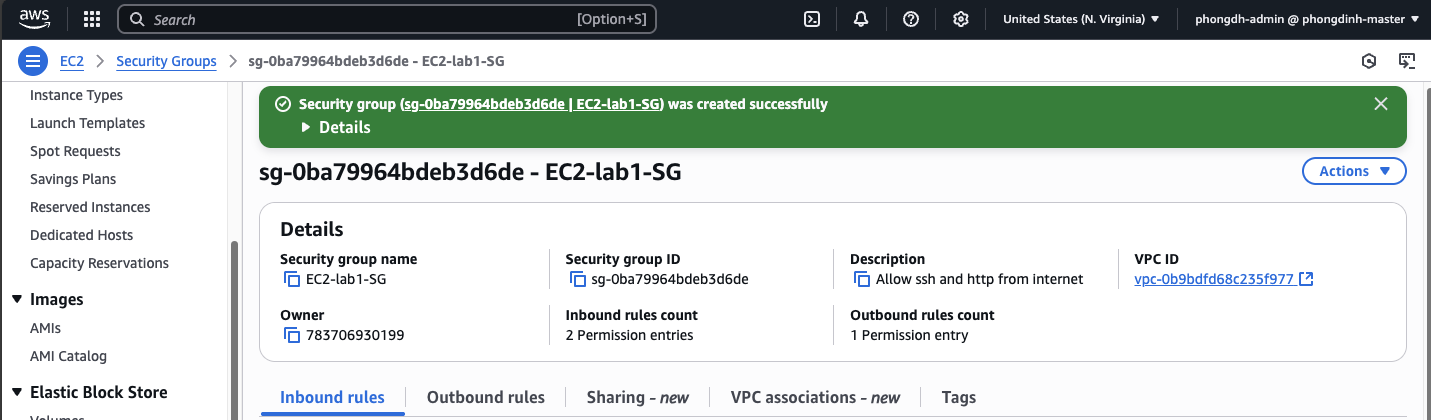
Task: Open CloudShell terminal icon
Action: 813,19
